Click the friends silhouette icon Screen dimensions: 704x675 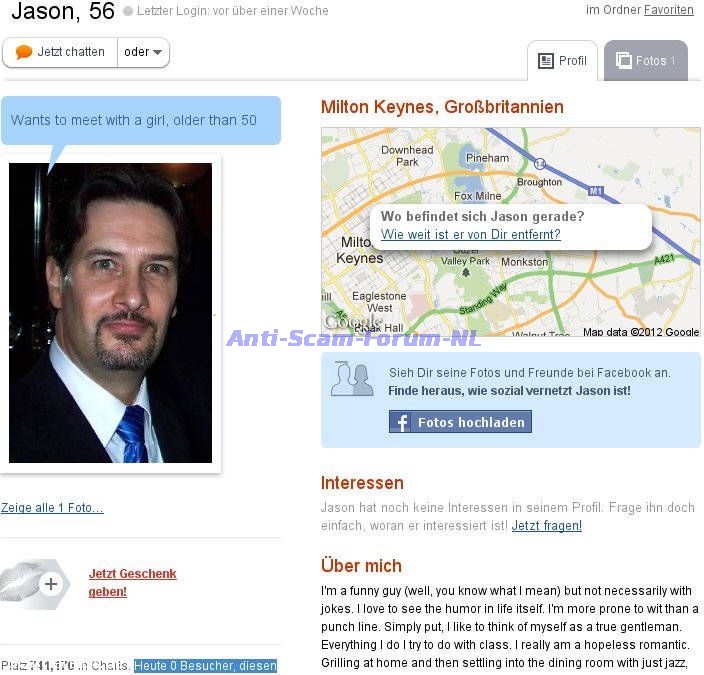(352, 379)
